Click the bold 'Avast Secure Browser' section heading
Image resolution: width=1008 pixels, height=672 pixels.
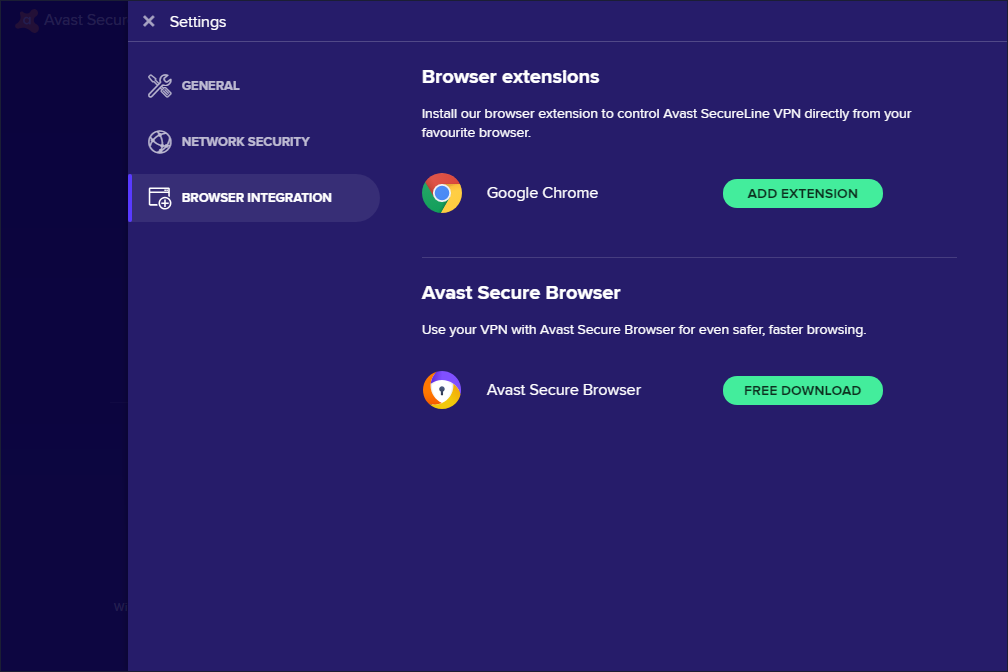coord(521,293)
